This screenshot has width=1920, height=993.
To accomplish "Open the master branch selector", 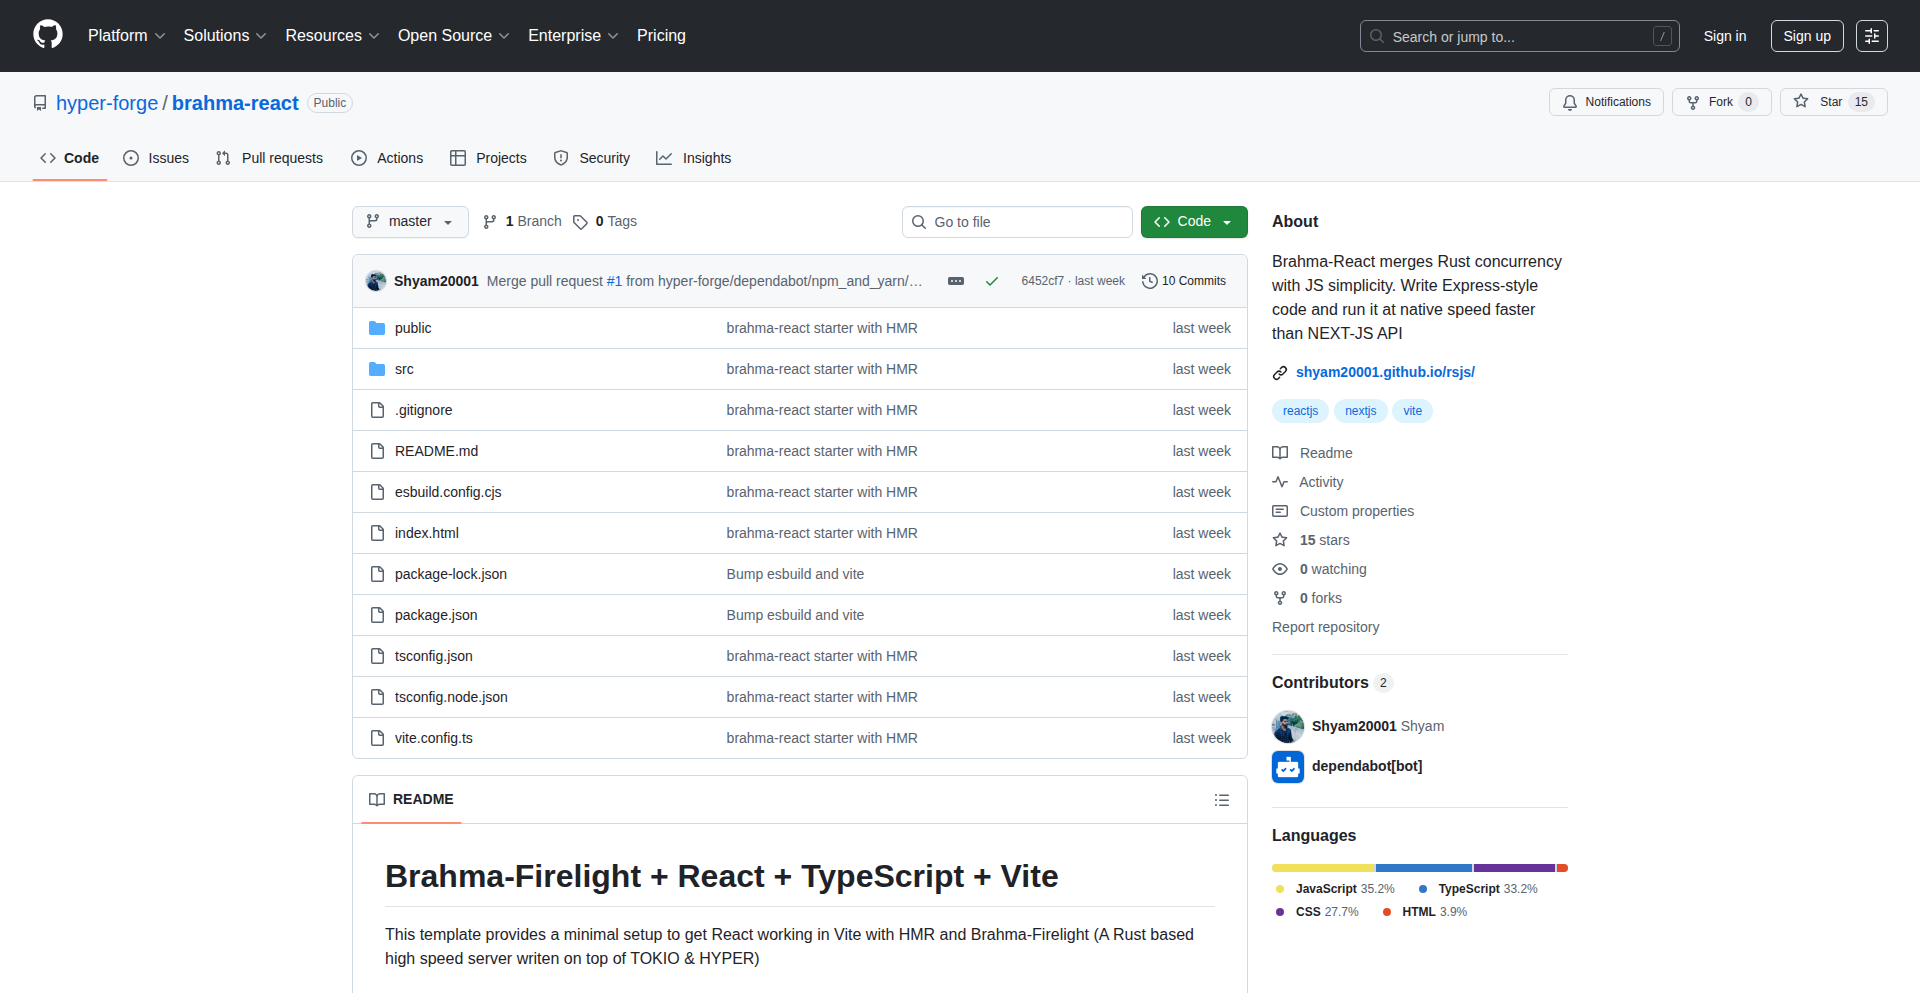I will coord(409,221).
